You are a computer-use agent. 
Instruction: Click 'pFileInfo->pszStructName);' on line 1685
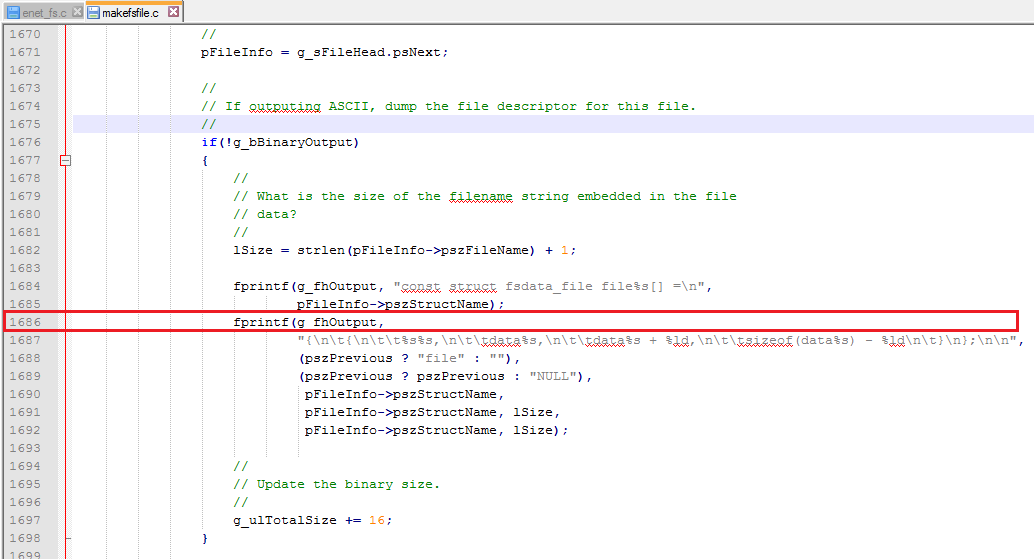click(x=400, y=305)
